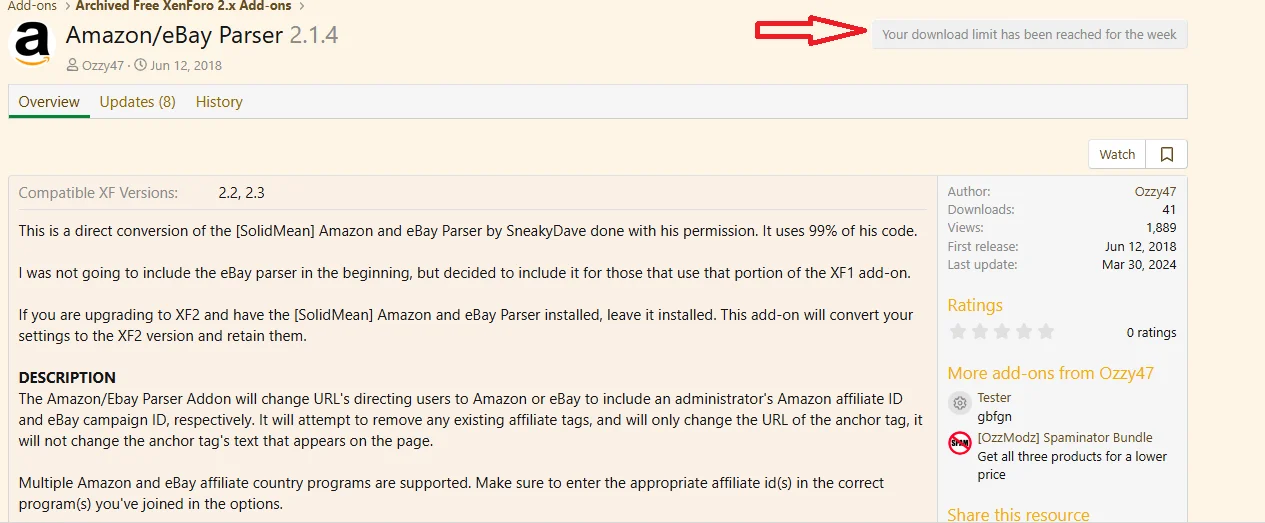Image resolution: width=1265 pixels, height=523 pixels.
Task: Click the clock icon next to Jun 12, 2018
Action: click(141, 66)
